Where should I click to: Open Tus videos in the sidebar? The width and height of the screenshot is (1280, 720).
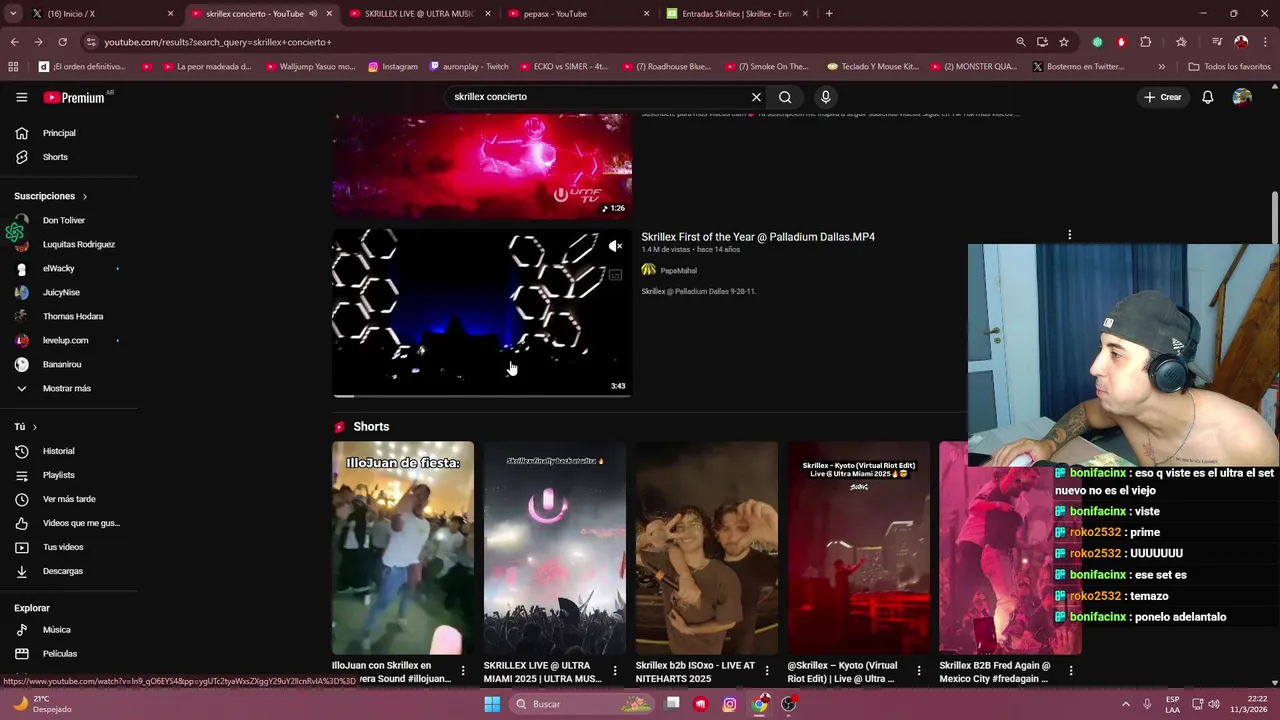coord(63,547)
